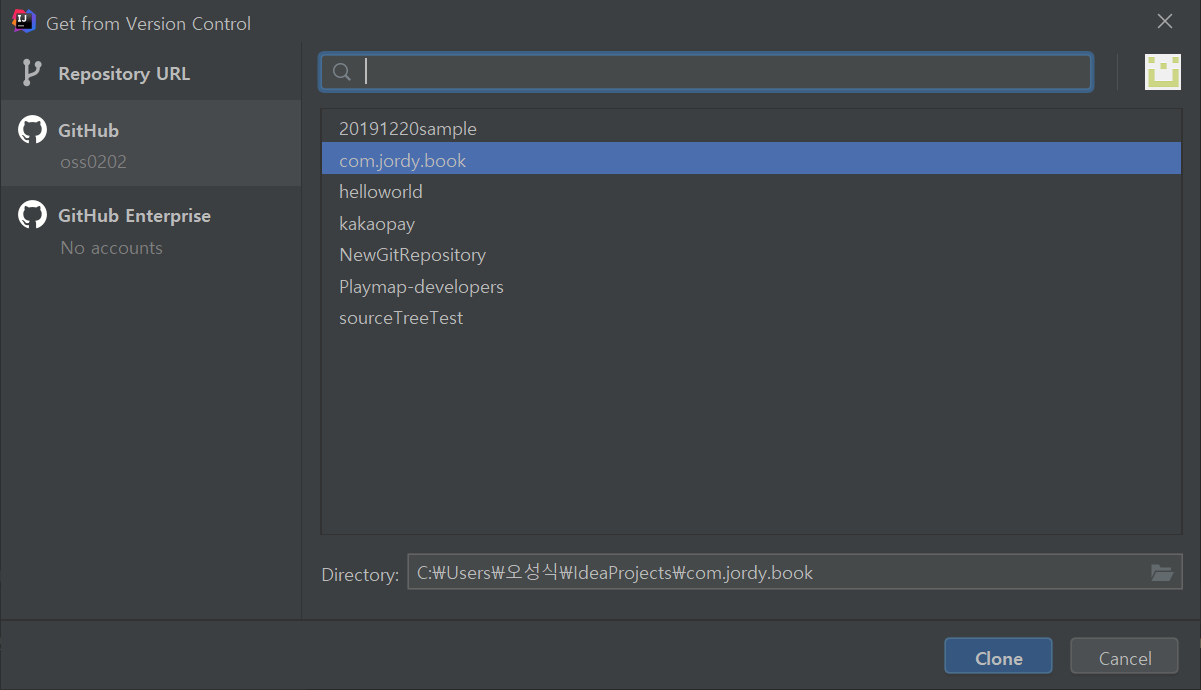The image size is (1201, 690).
Task: Select the sourceTreeTest repository
Action: tap(751, 317)
